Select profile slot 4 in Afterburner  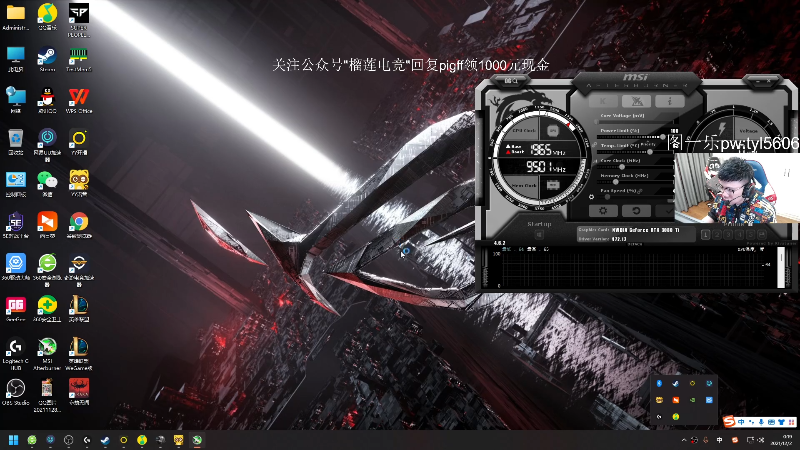click(x=739, y=235)
